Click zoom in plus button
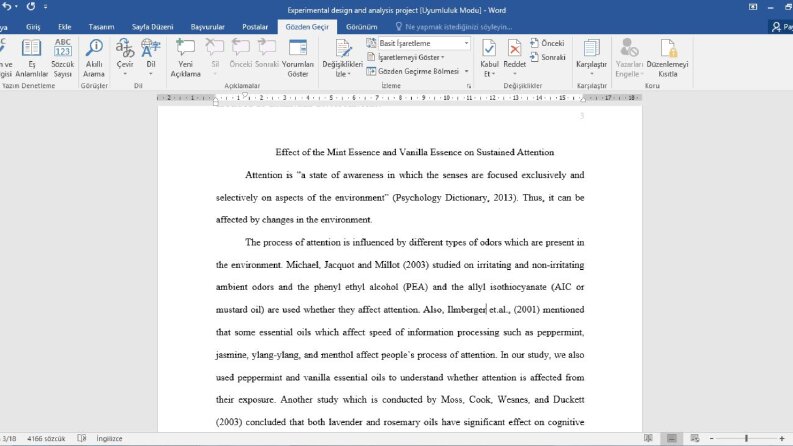793x446 pixels. pos(782,438)
